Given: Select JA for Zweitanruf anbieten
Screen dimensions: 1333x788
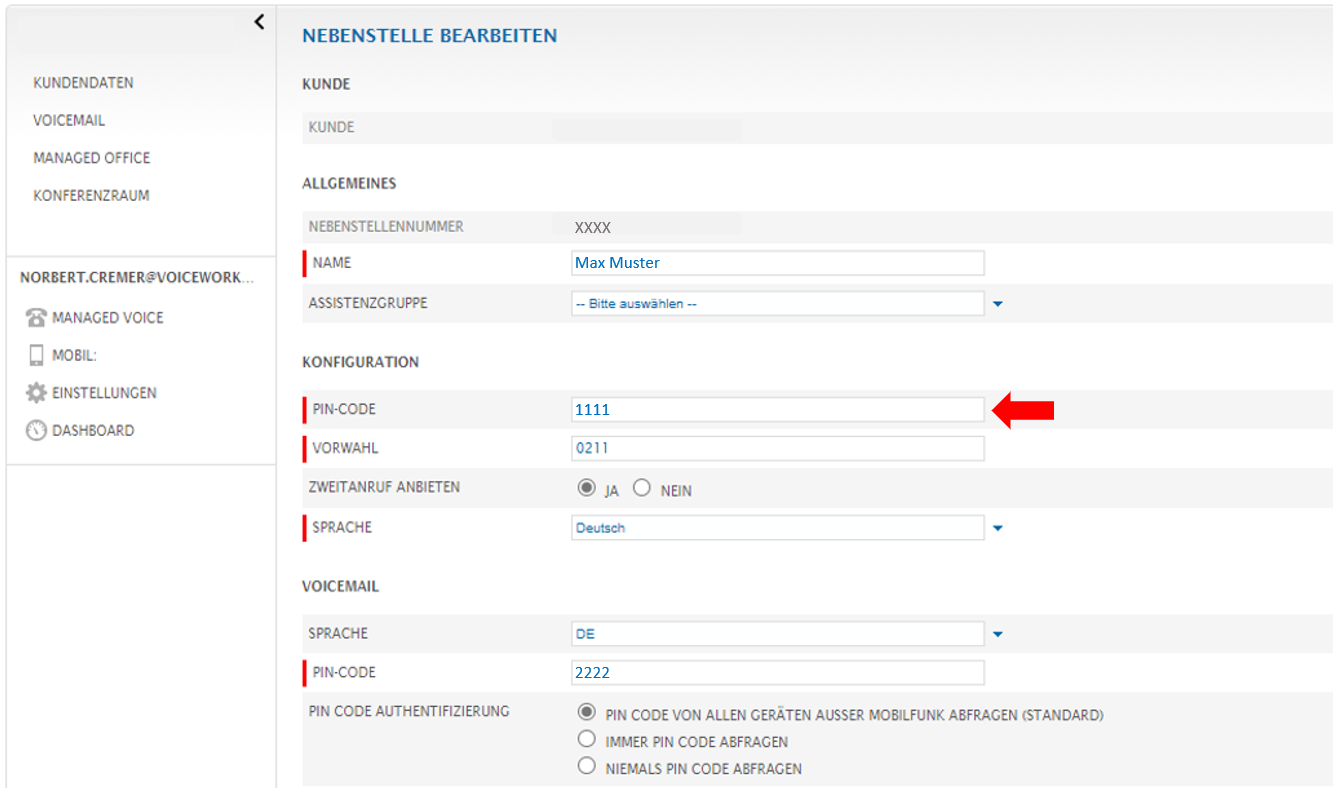Looking at the screenshot, I should pyautogui.click(x=586, y=489).
